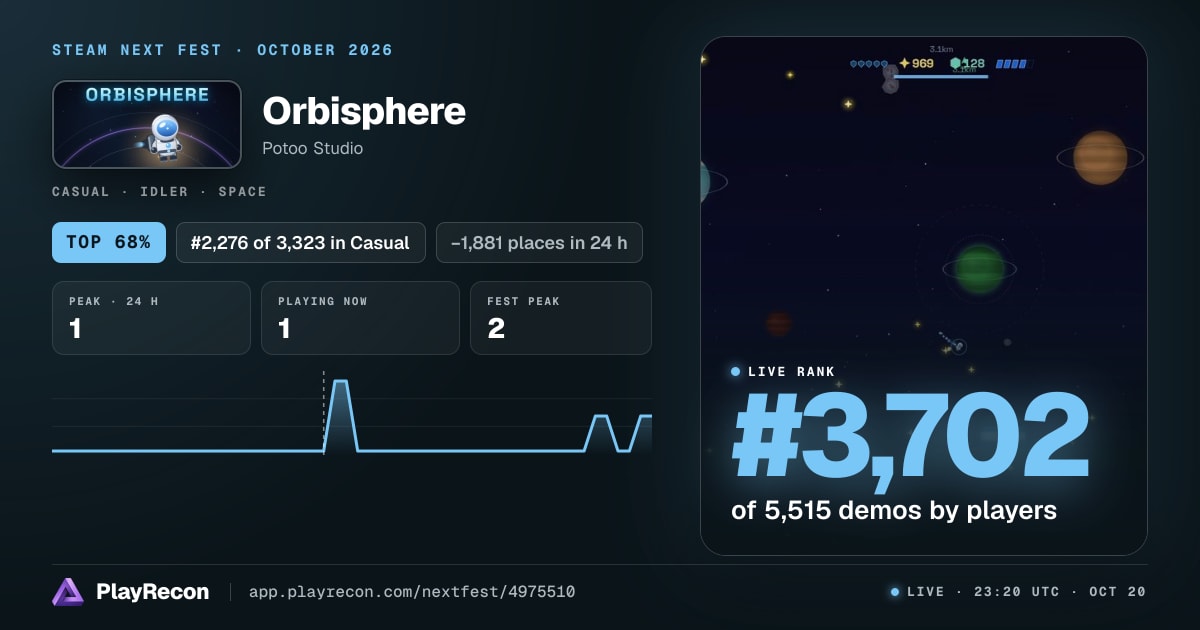Image resolution: width=1200 pixels, height=630 pixels.
Task: Click the CASUAL · IDLER · SPACE tags line
Action: 159,191
